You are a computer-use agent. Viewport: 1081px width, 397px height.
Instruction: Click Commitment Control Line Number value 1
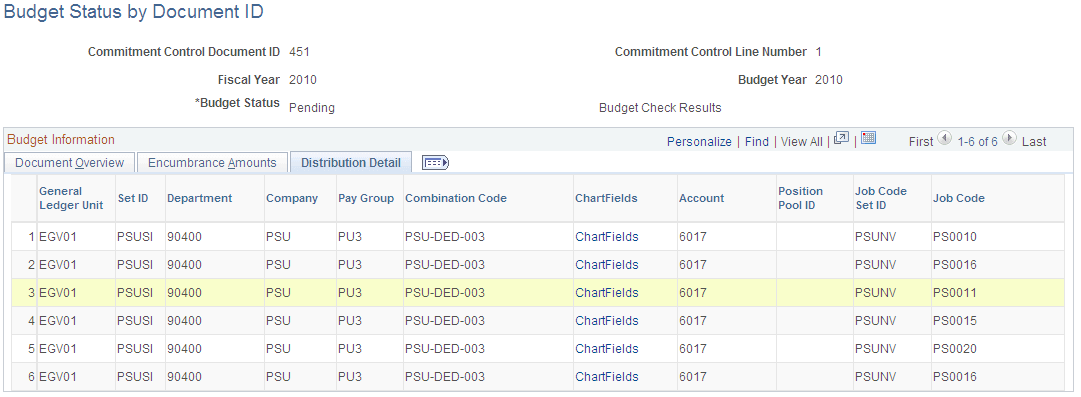818,52
